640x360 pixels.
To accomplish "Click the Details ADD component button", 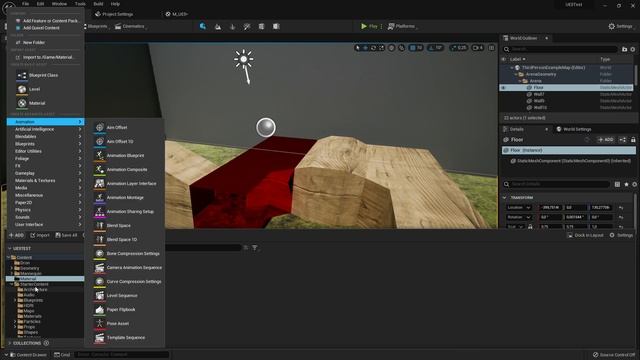I will coord(605,140).
